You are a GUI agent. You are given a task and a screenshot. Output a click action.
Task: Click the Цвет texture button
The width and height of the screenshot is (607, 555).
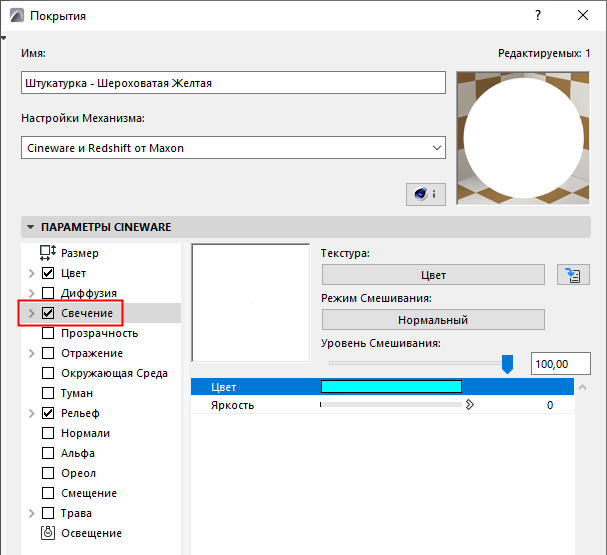point(433,275)
